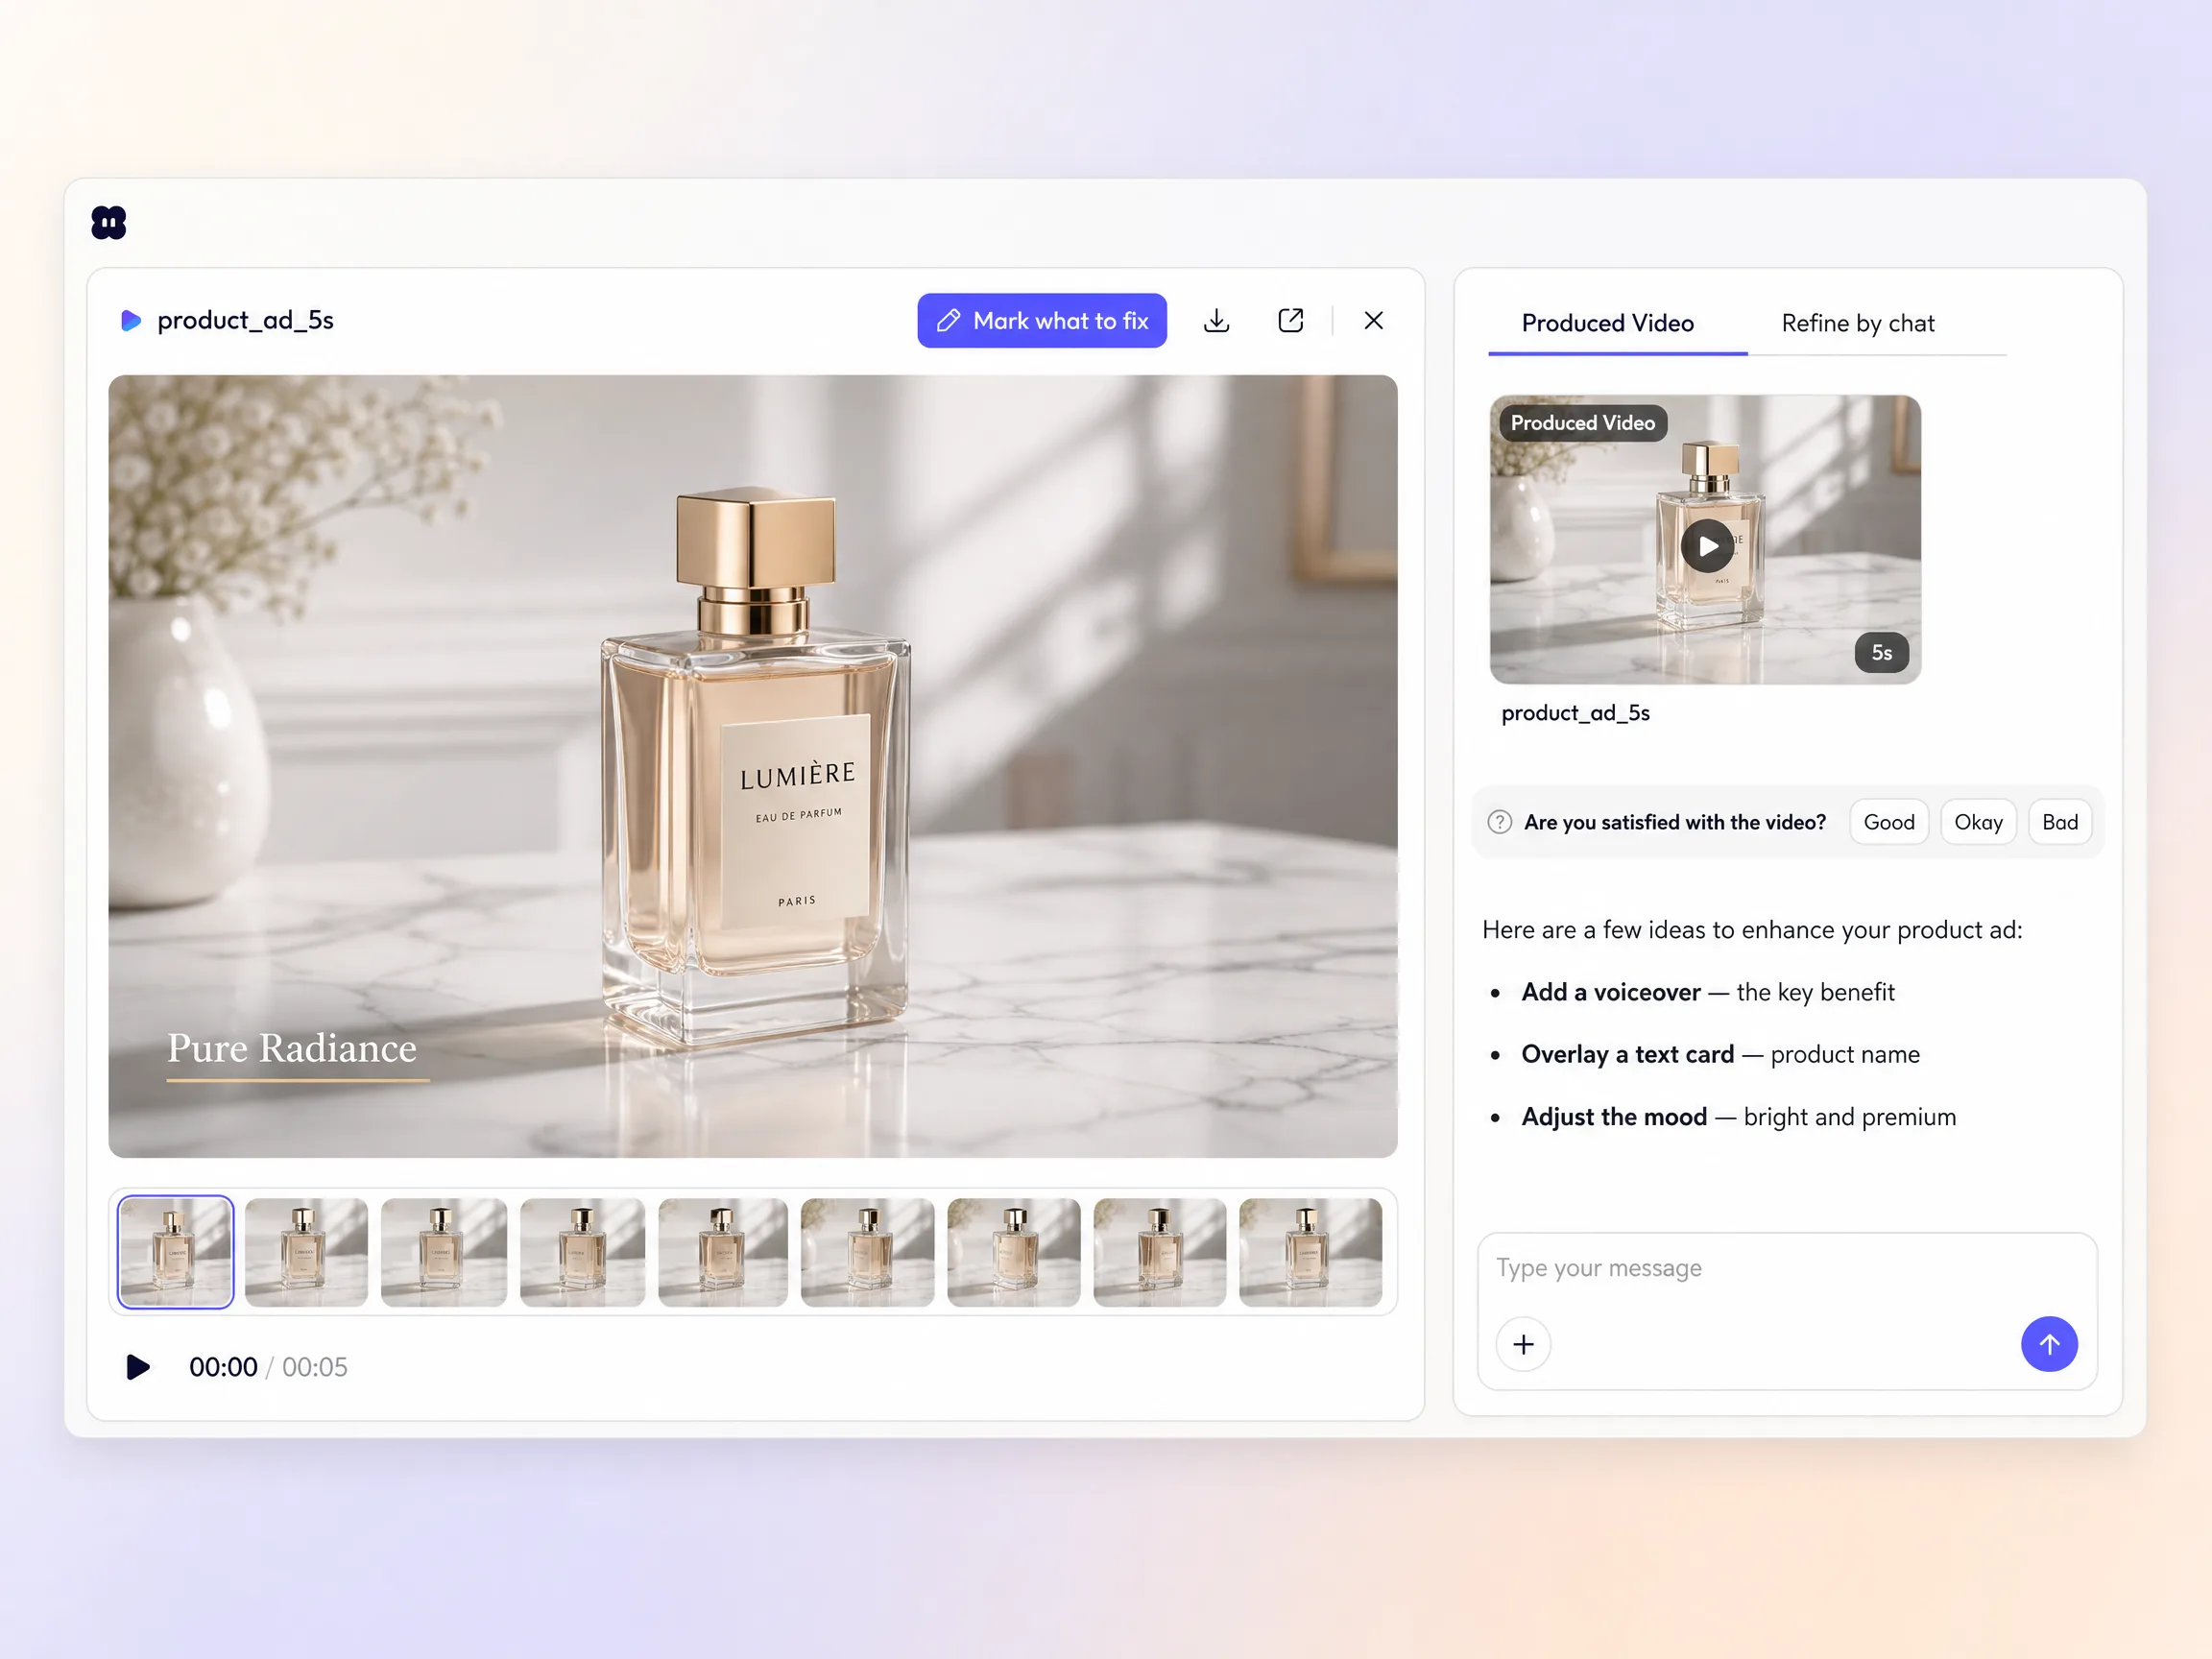The image size is (2212, 1659).
Task: Click the Pure Radiance text overlay
Action: [293, 1048]
